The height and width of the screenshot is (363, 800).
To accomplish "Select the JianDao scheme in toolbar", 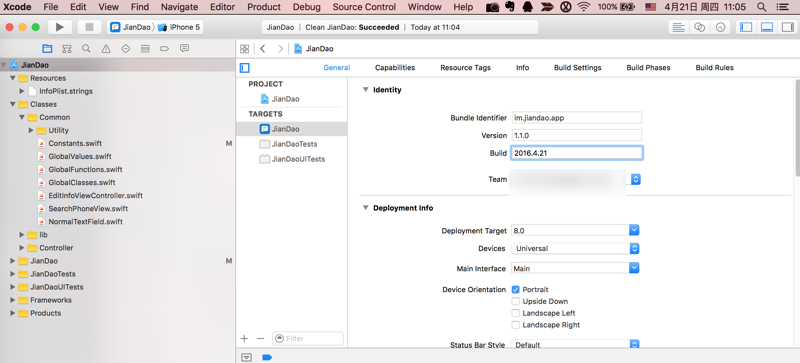I will tap(131, 27).
